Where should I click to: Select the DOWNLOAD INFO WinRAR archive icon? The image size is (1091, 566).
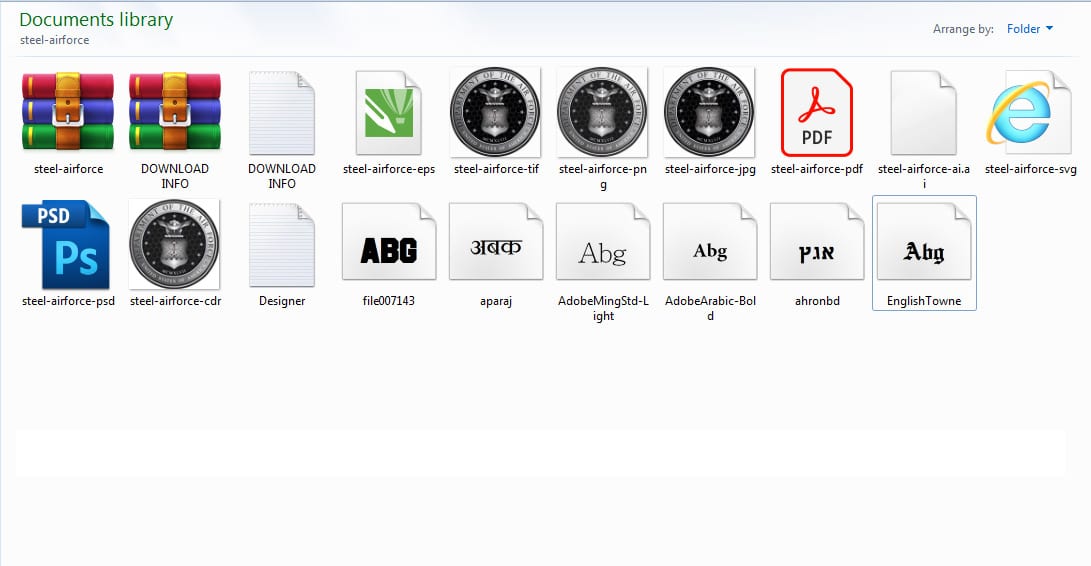[x=175, y=112]
